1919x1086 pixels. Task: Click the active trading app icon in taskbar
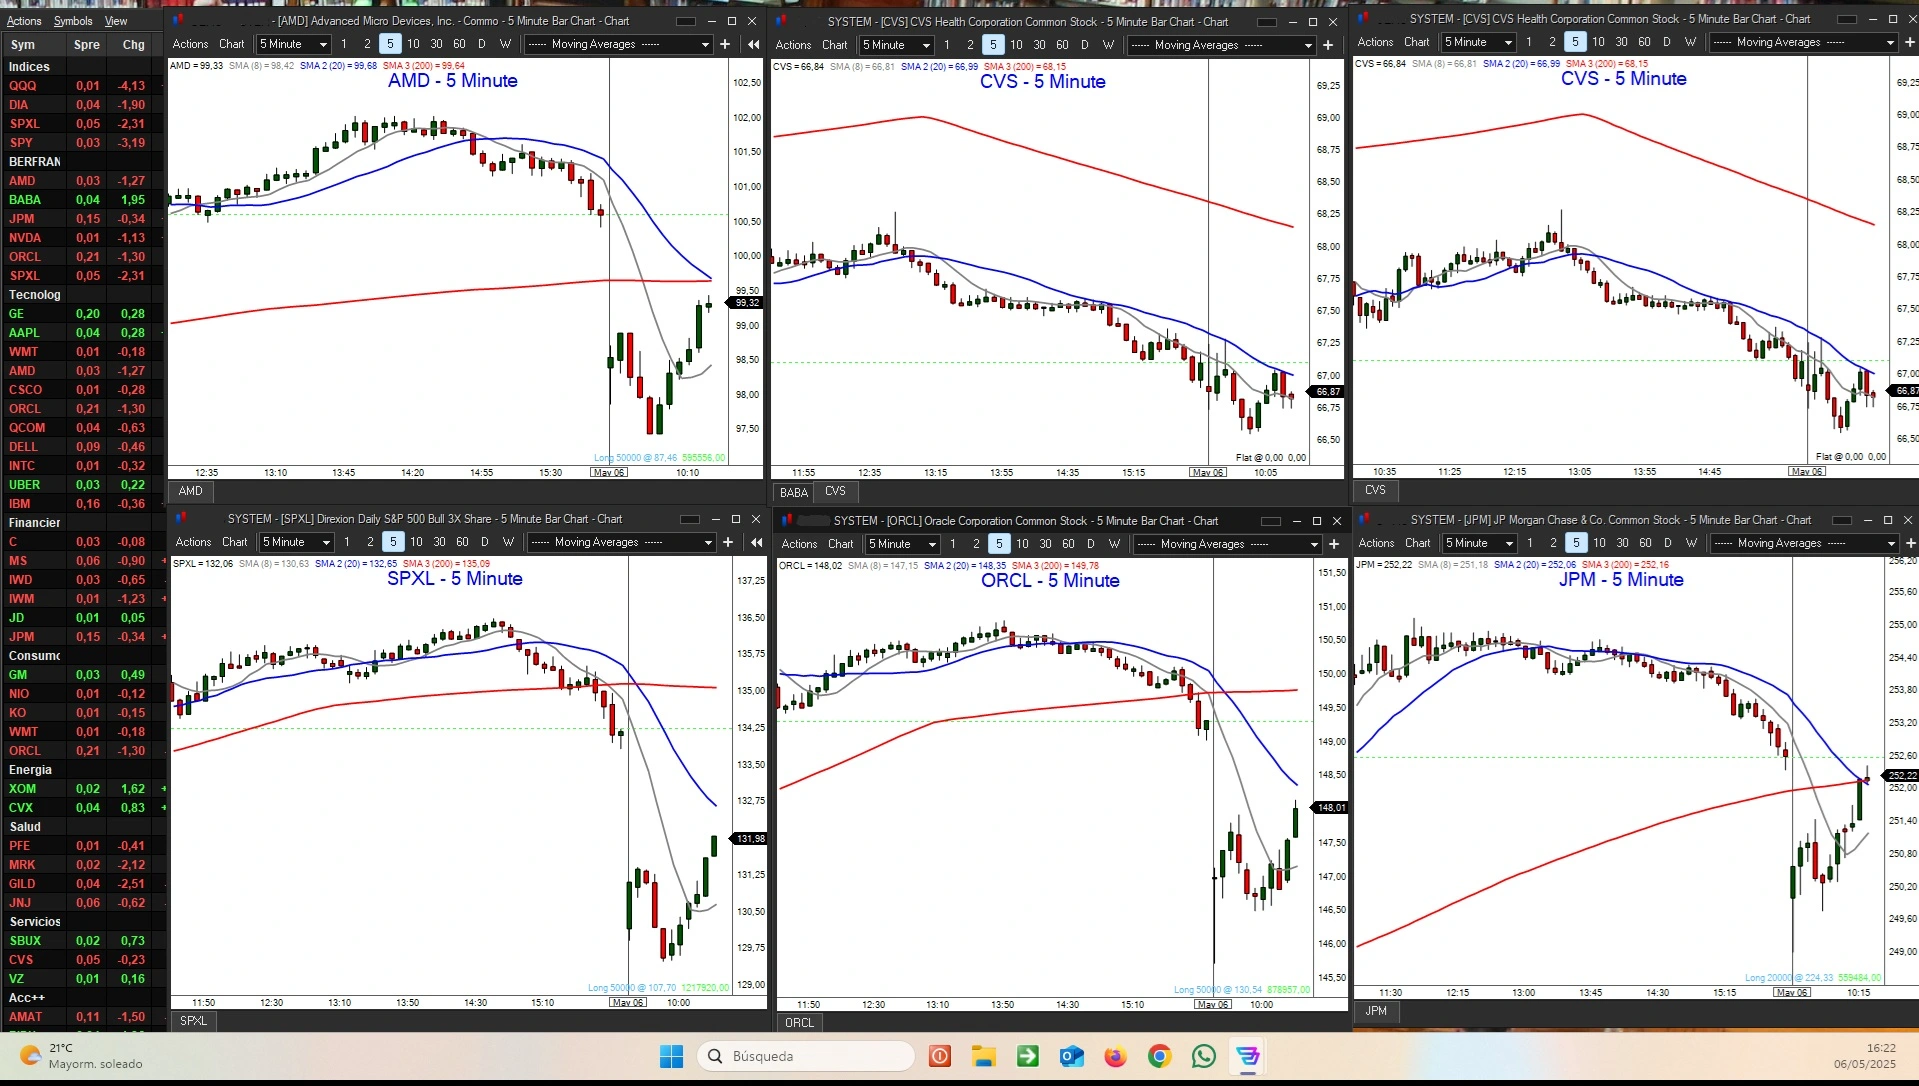pos(1248,1056)
